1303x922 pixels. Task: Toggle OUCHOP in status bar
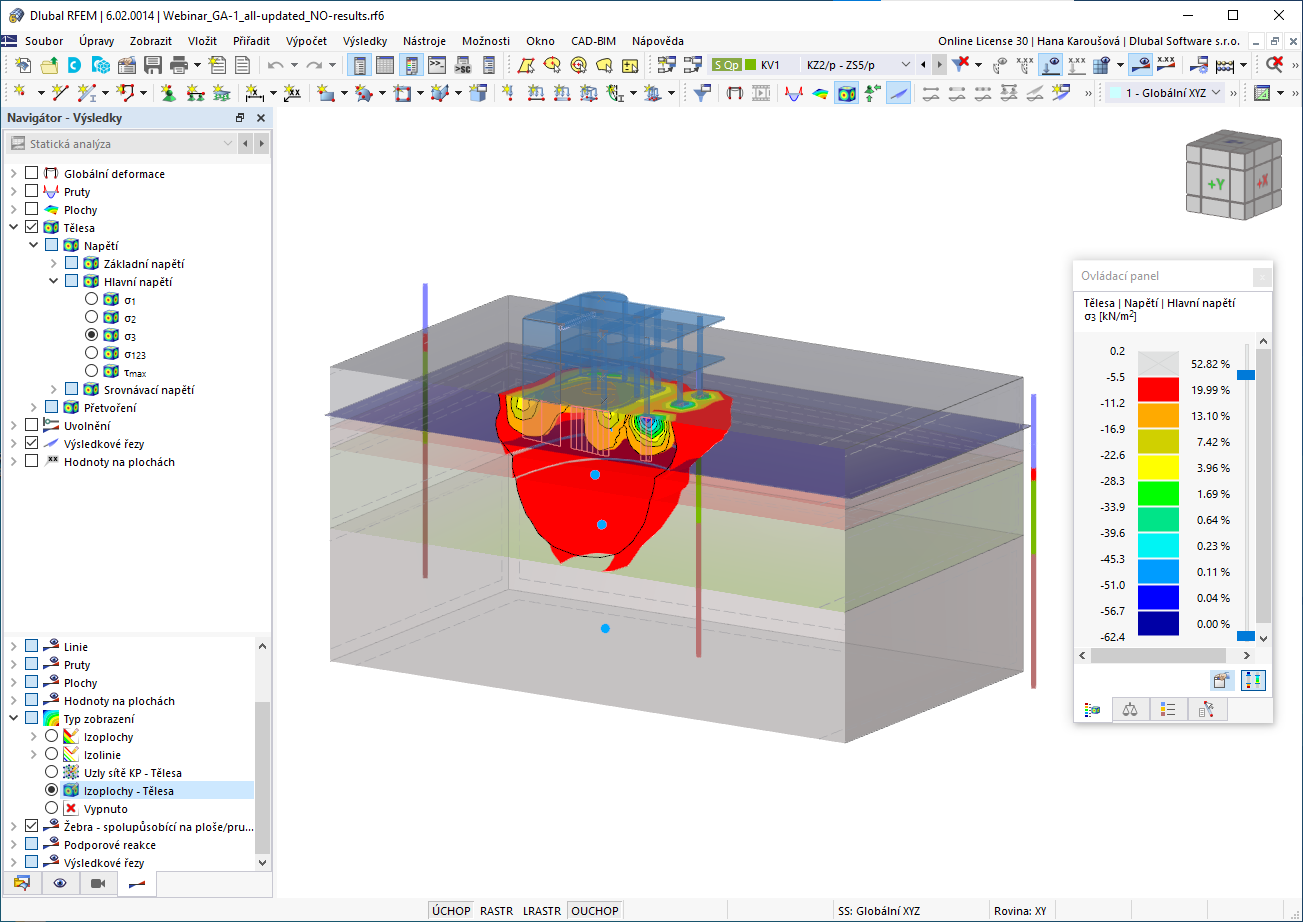point(595,911)
